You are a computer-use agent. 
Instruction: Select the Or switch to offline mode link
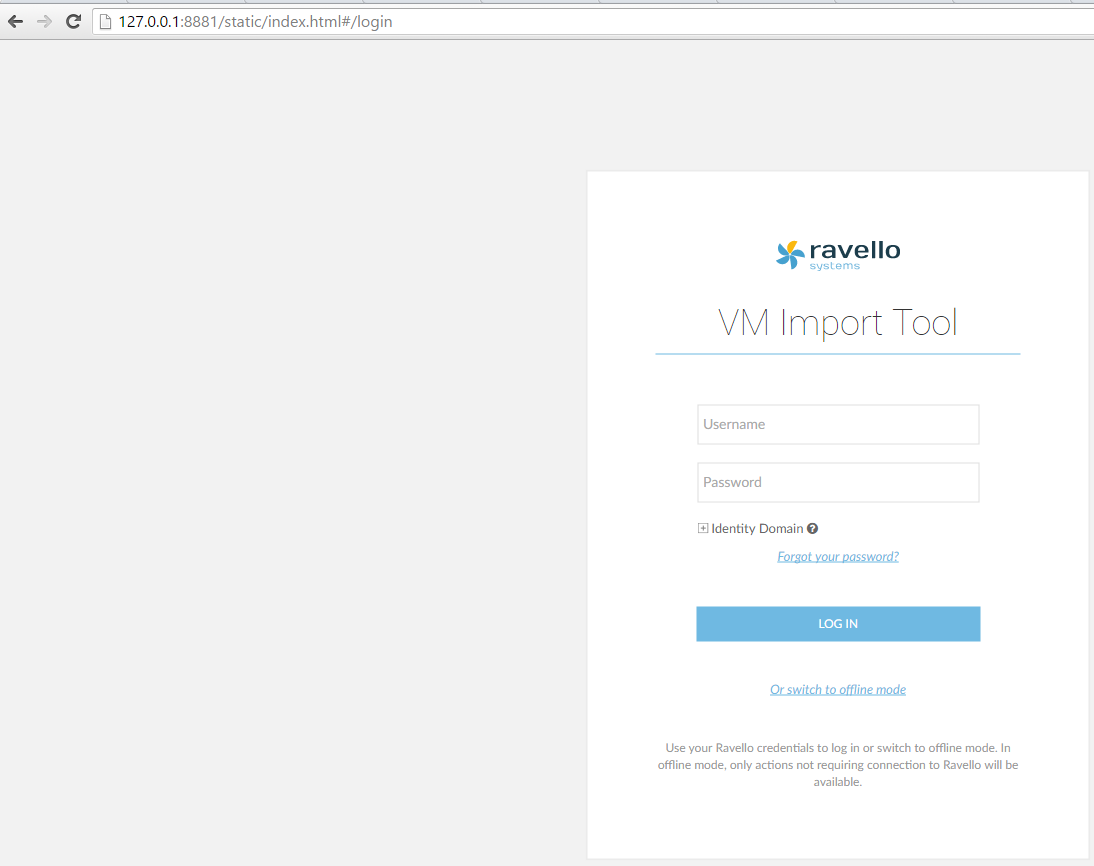(838, 690)
